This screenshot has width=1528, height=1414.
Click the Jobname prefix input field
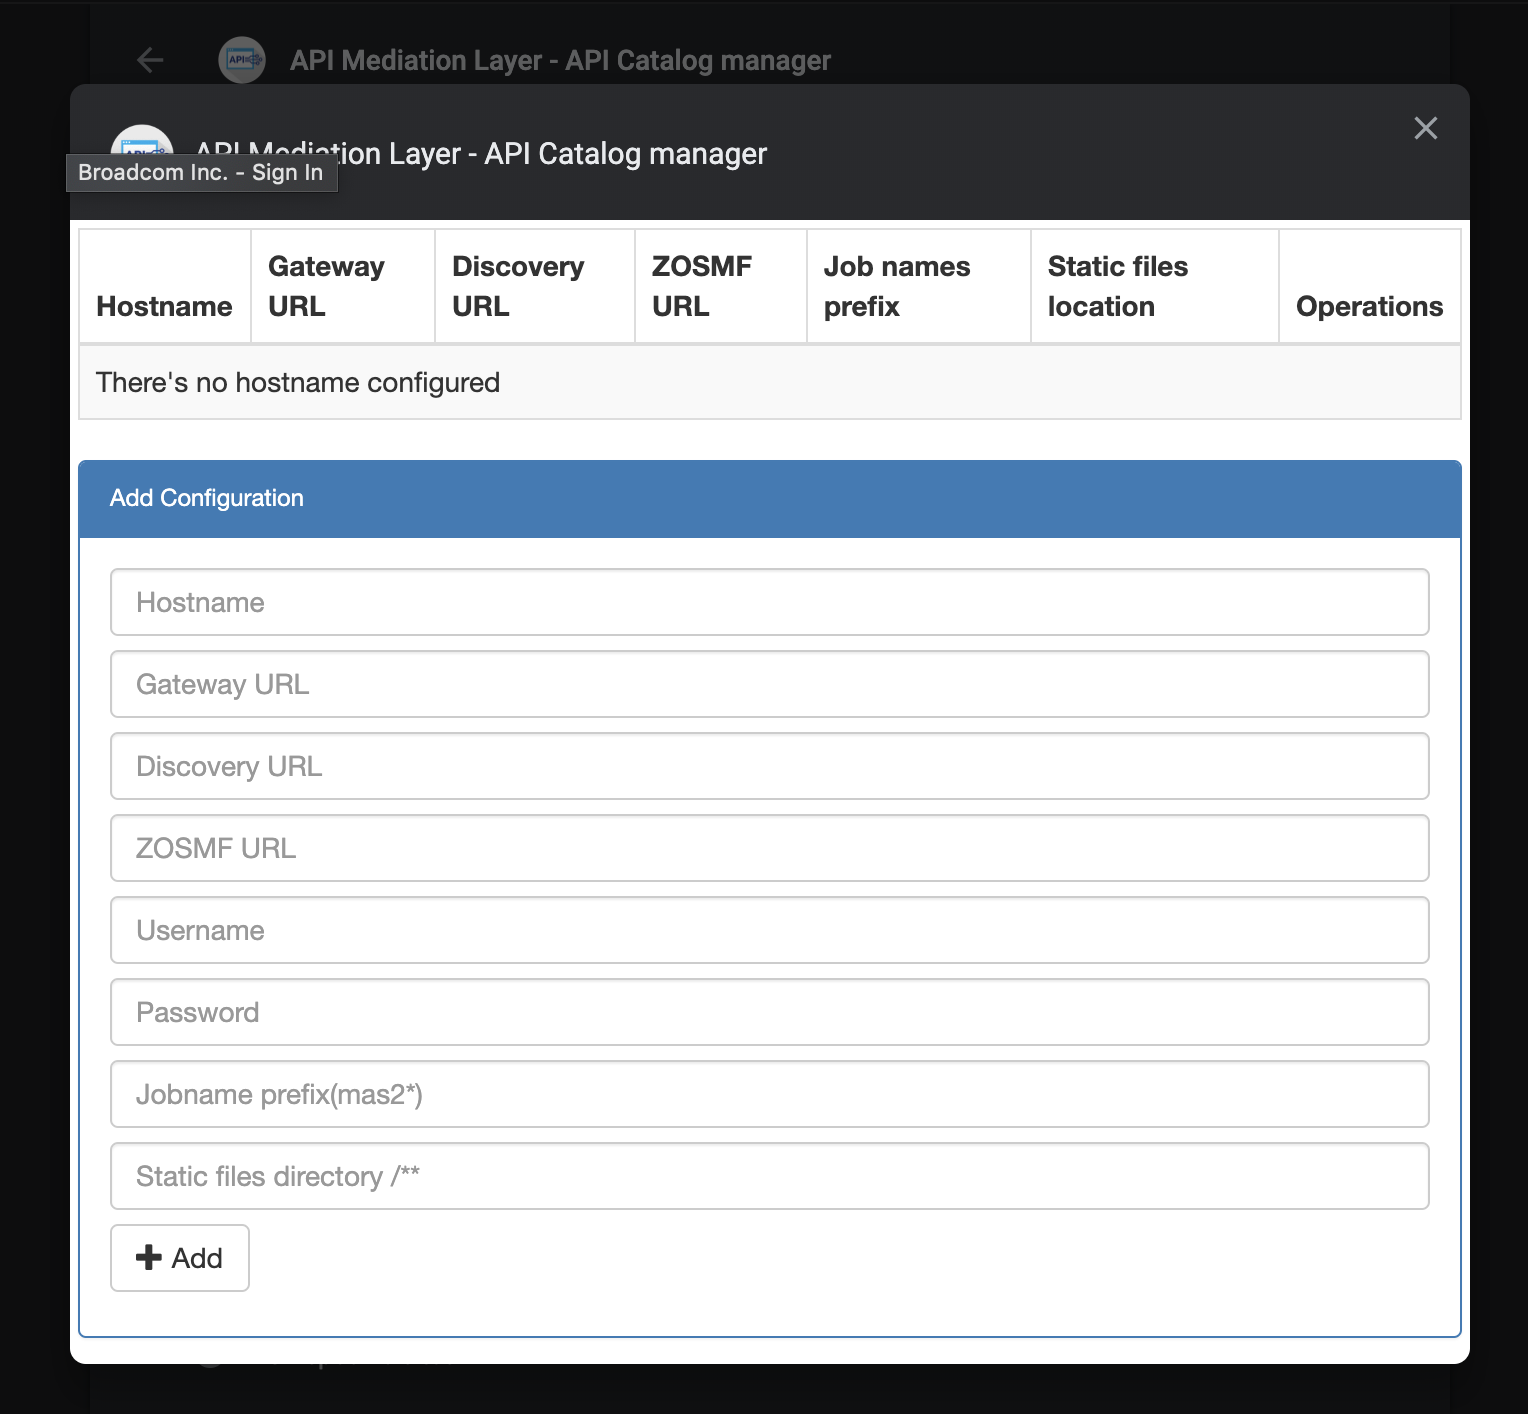[x=769, y=1094]
